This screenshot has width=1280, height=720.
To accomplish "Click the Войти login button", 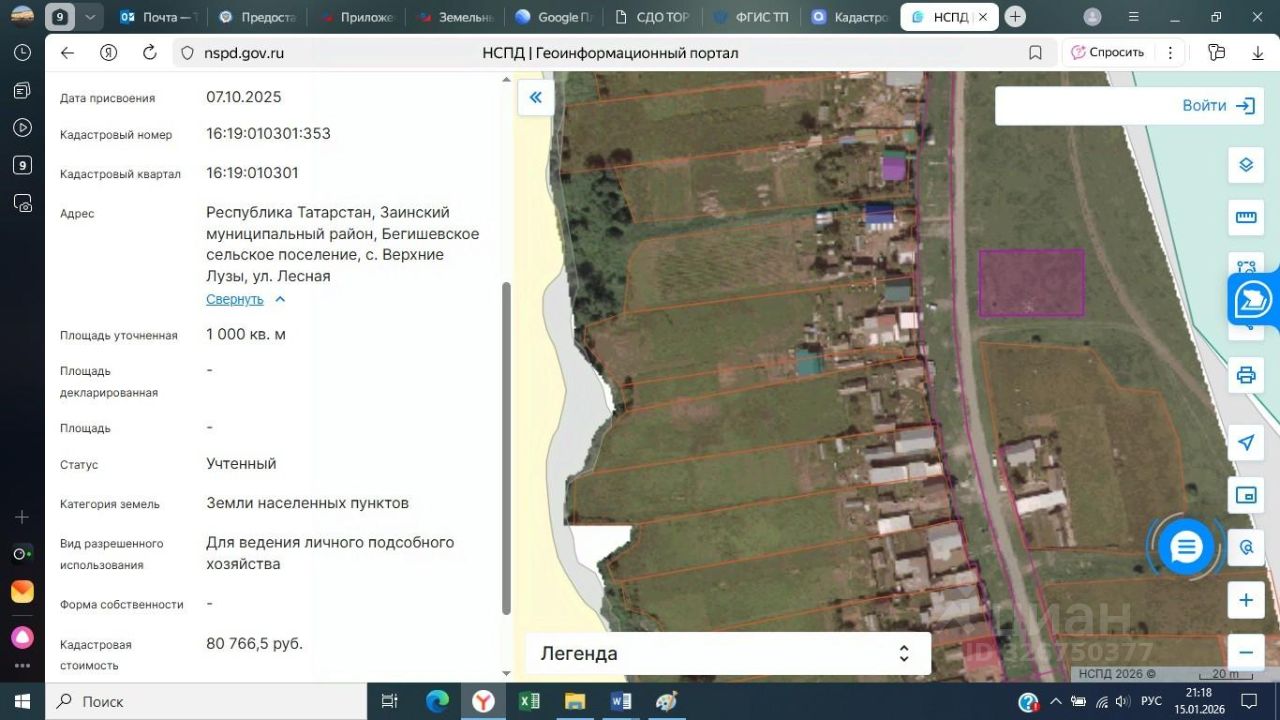I will tap(1217, 106).
